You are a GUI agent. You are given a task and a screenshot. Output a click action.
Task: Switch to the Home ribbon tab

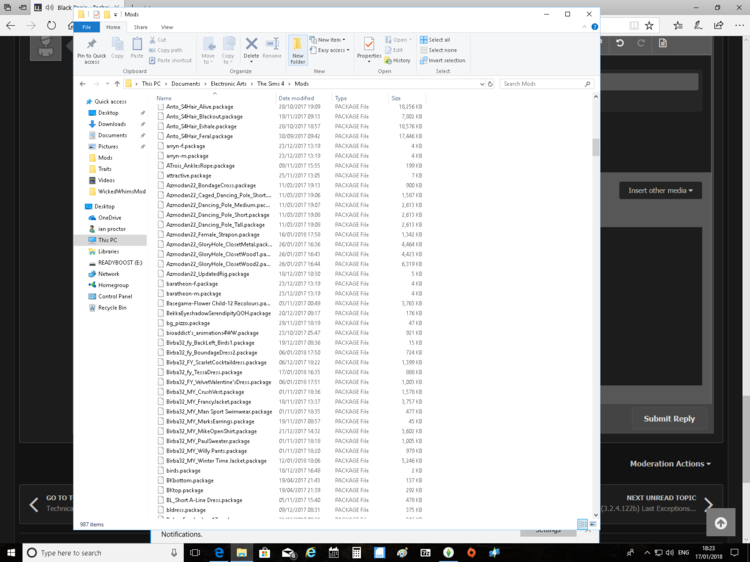click(113, 27)
